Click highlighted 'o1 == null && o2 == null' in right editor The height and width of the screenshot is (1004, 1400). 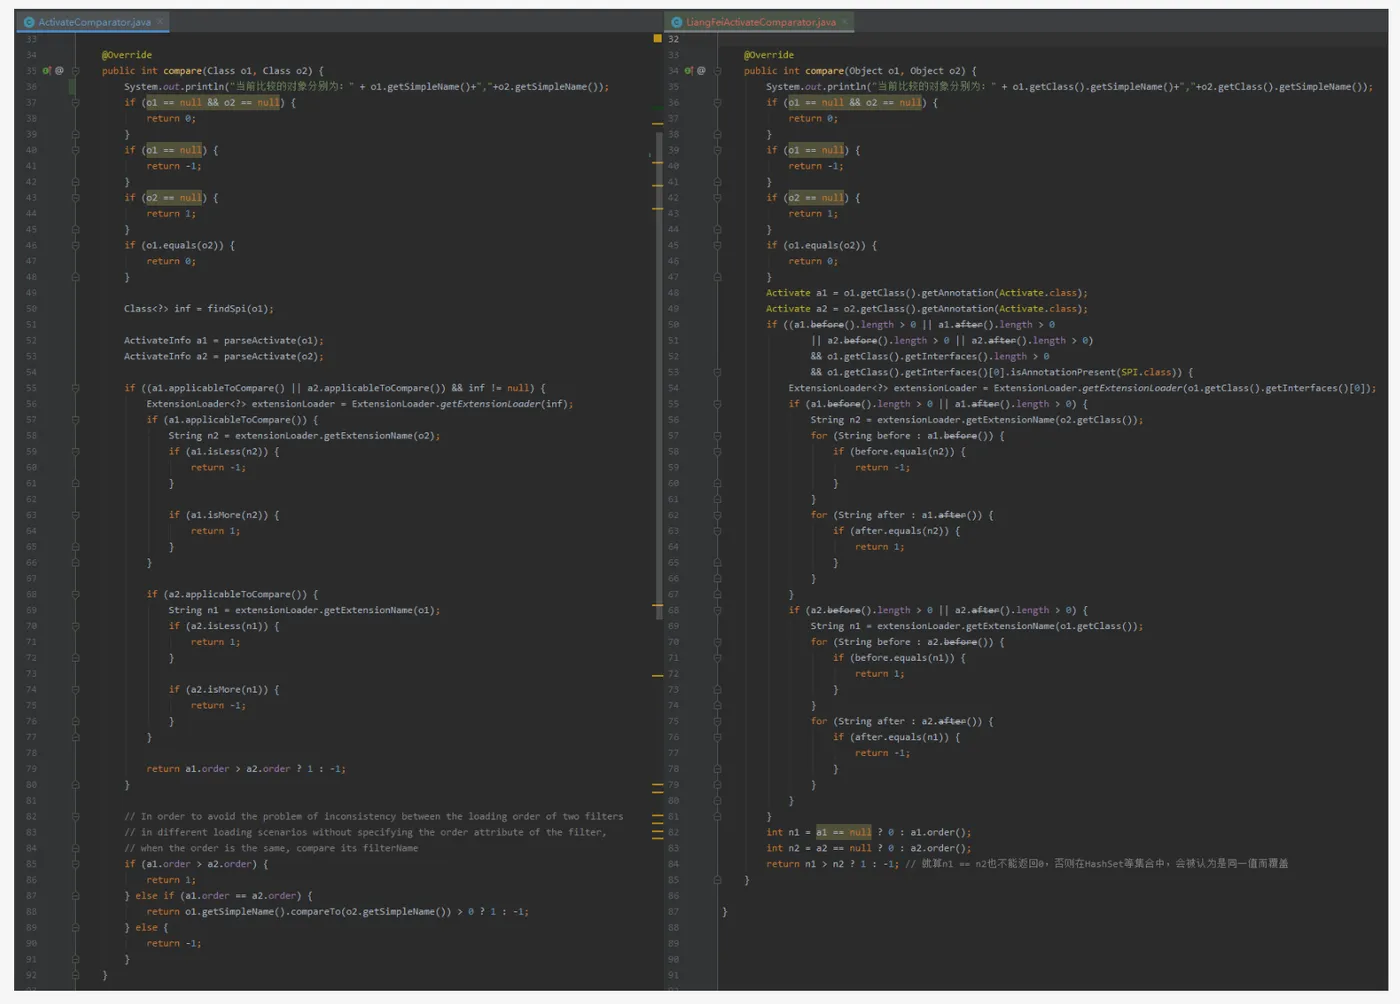coord(855,103)
